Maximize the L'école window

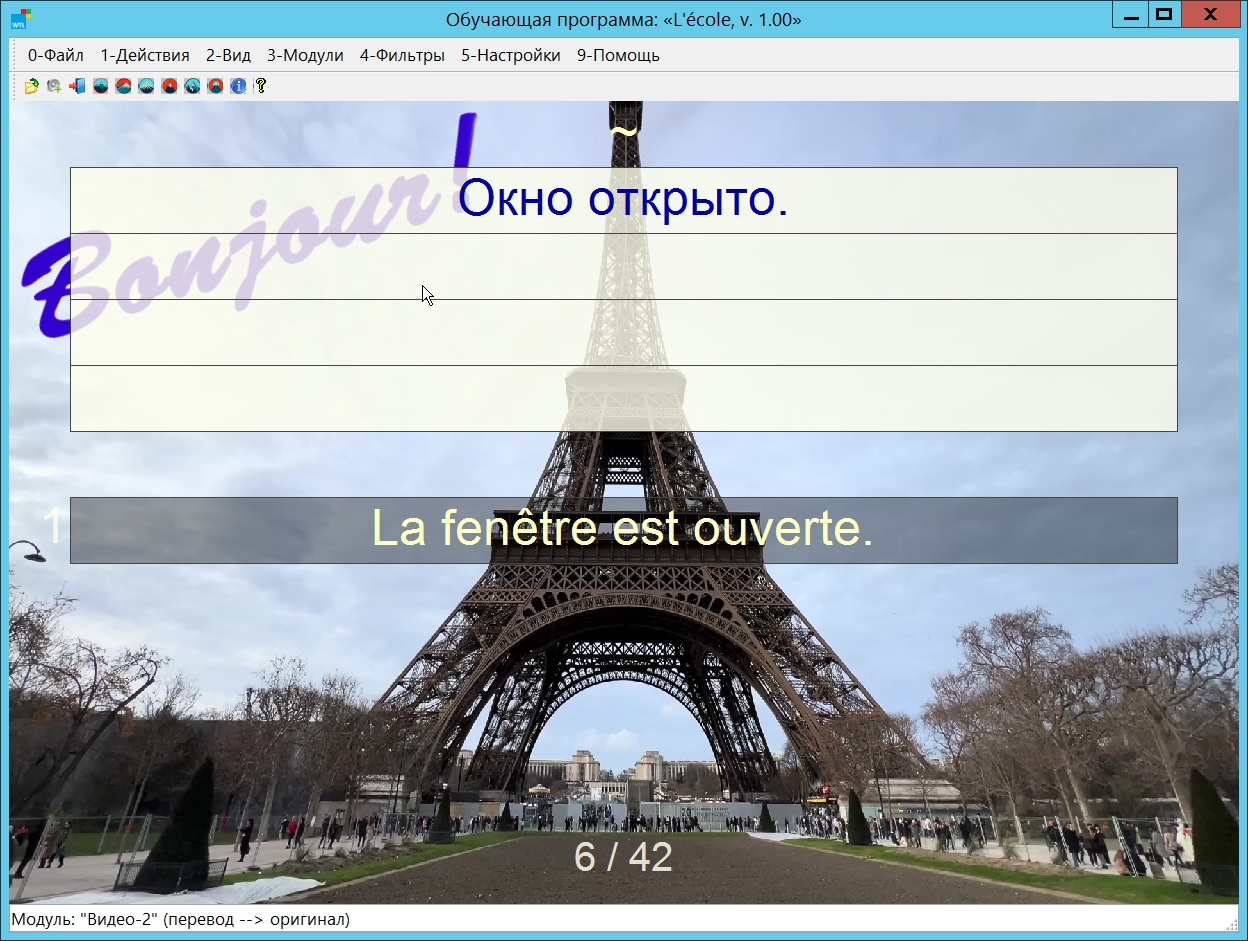pos(1163,15)
